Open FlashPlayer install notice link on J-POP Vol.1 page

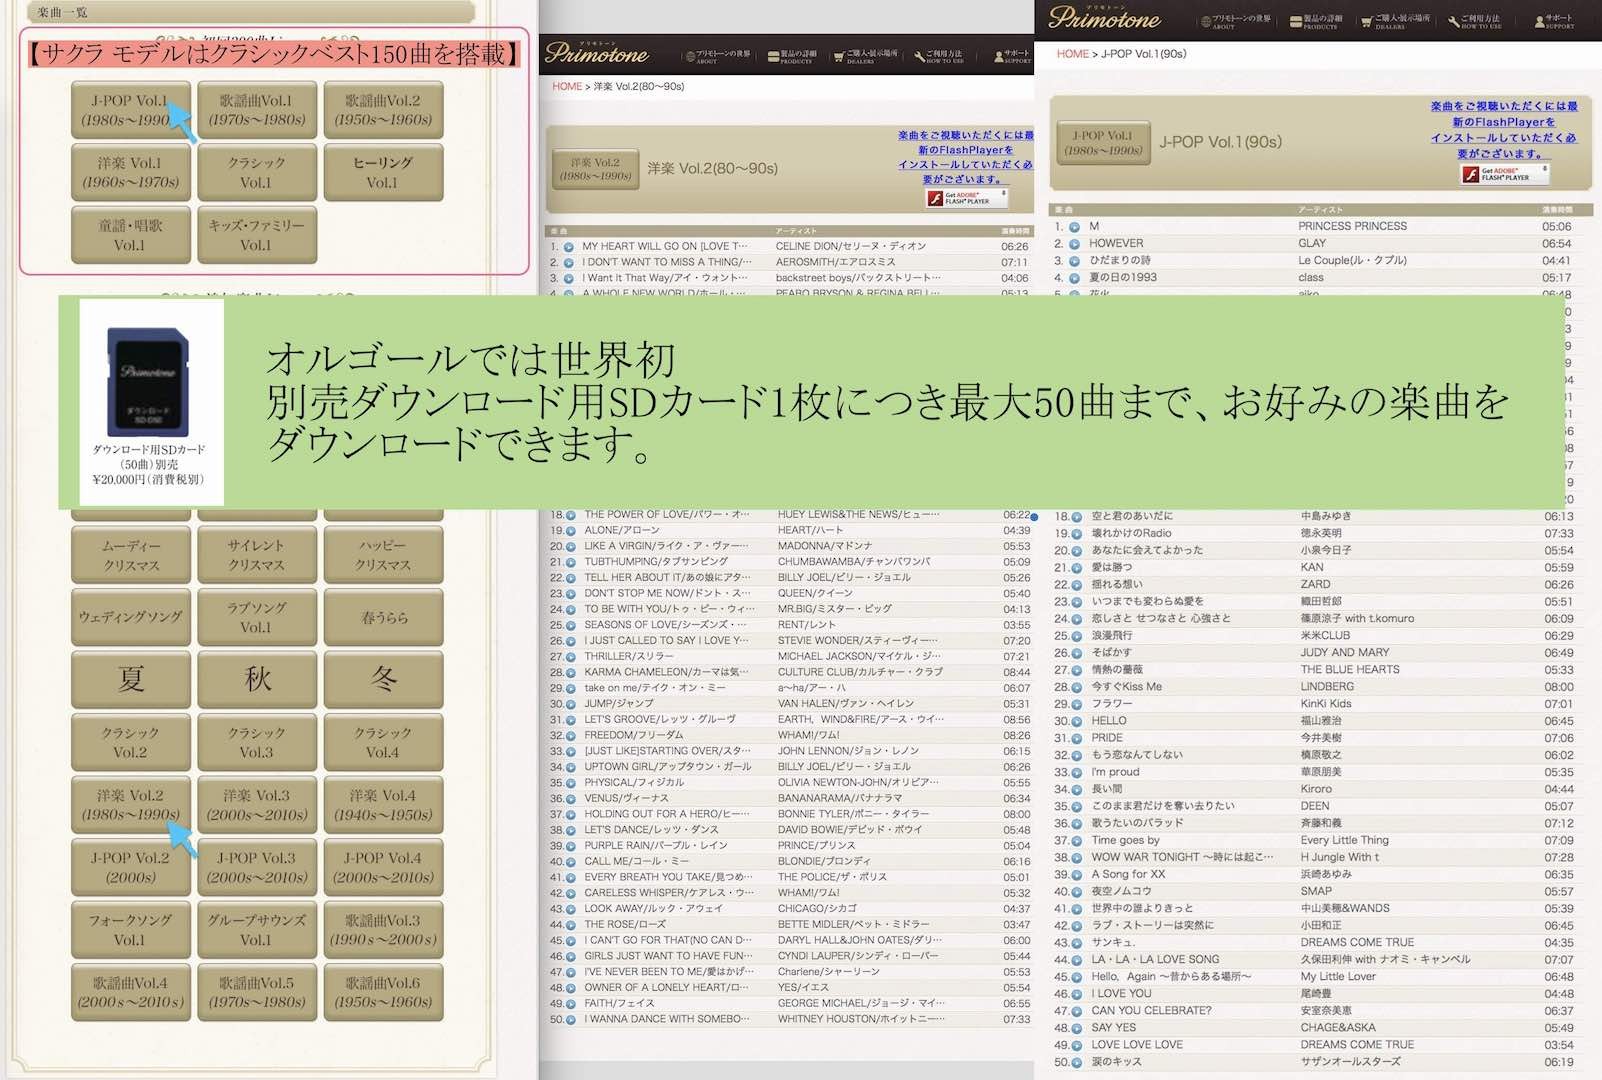[x=1504, y=130]
